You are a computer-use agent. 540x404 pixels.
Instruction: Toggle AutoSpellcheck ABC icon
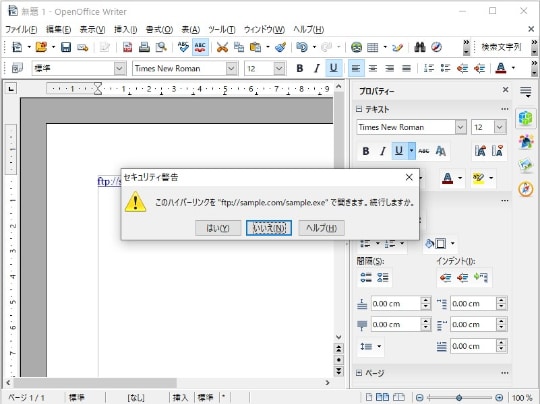point(200,47)
